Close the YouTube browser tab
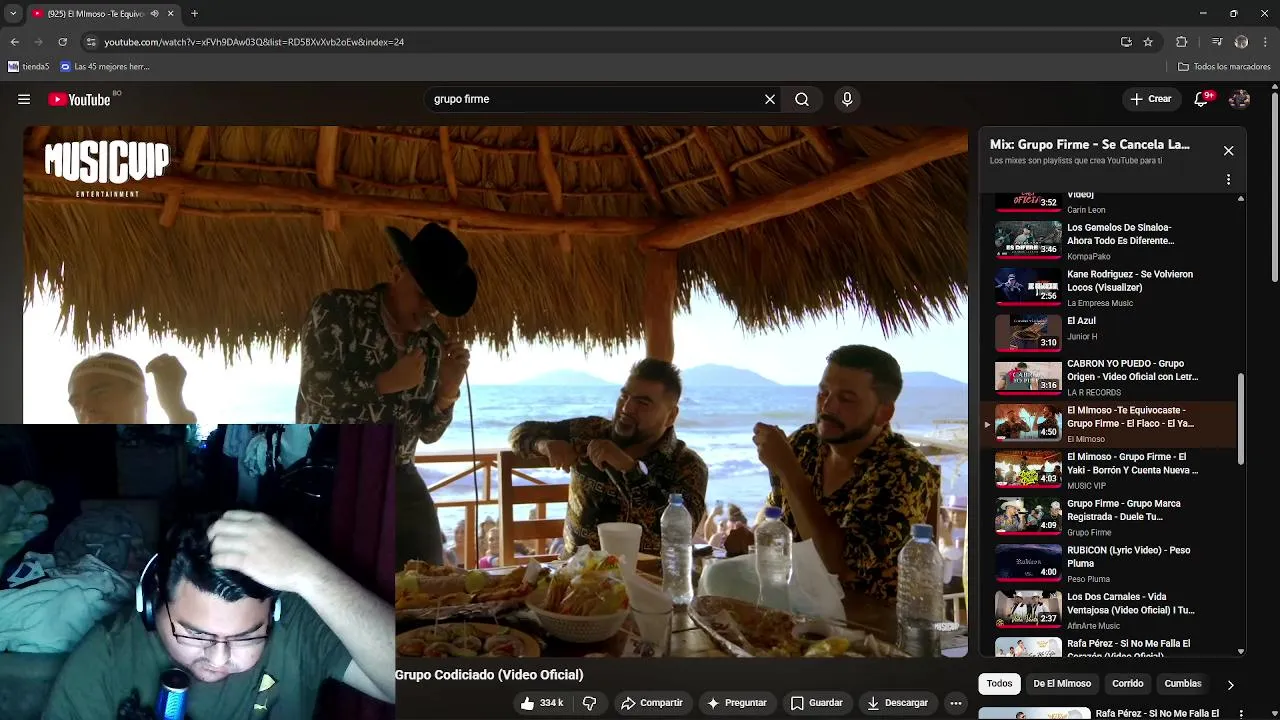The width and height of the screenshot is (1280, 720). (x=170, y=14)
